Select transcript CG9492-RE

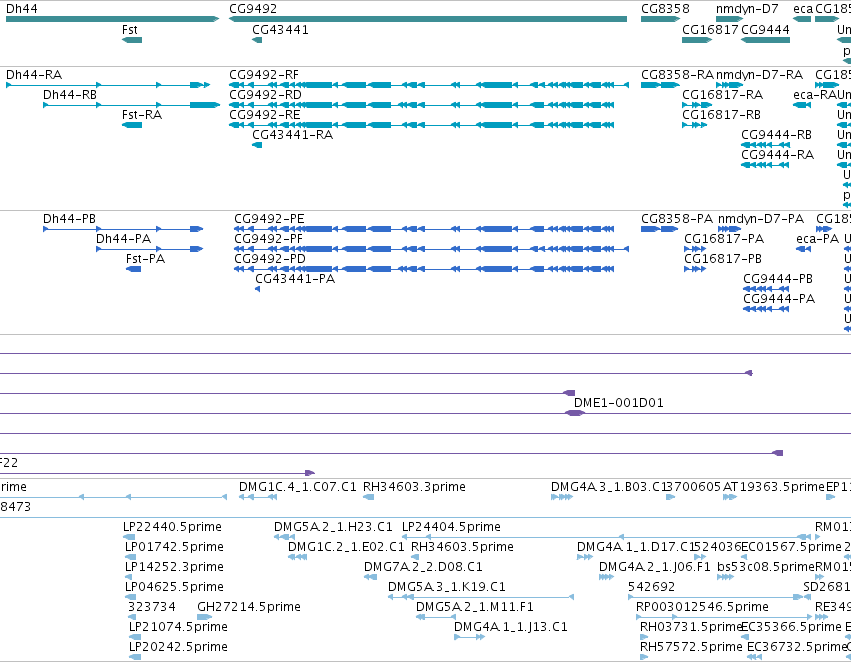tap(422, 125)
